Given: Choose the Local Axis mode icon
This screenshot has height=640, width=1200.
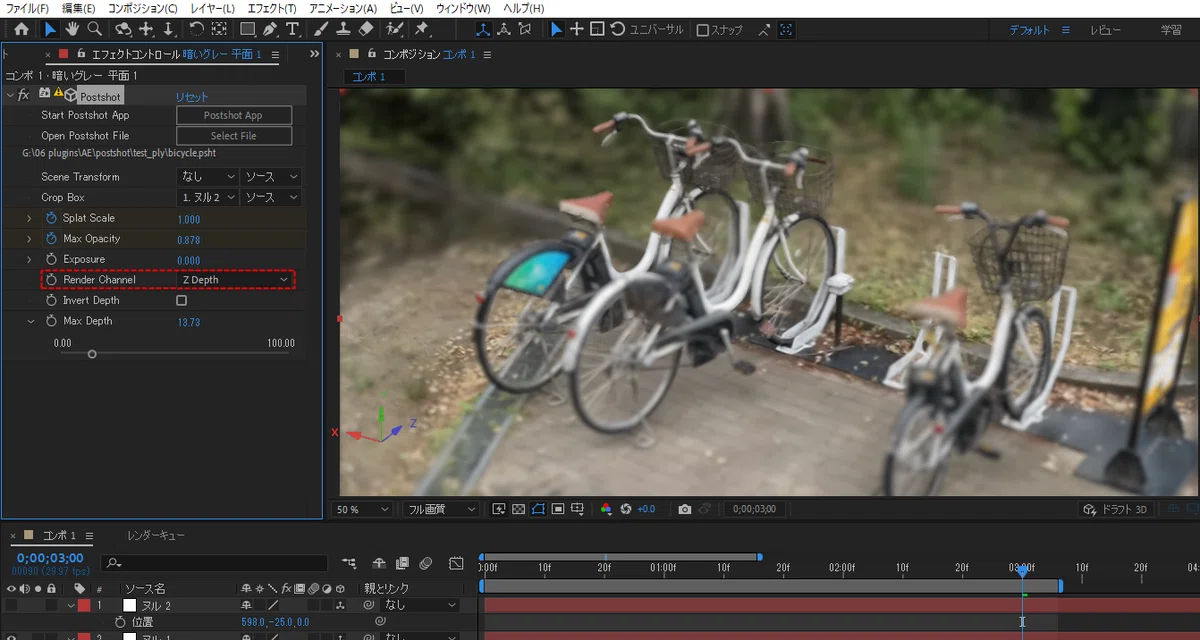Looking at the screenshot, I should coord(484,29).
